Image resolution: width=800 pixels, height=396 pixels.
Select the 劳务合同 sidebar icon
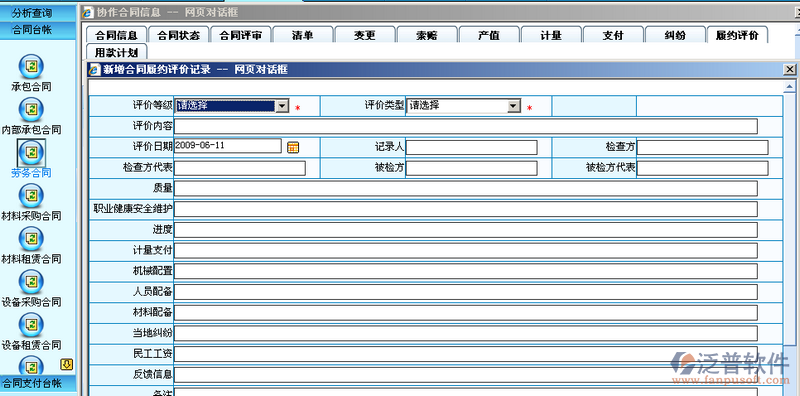[31, 152]
